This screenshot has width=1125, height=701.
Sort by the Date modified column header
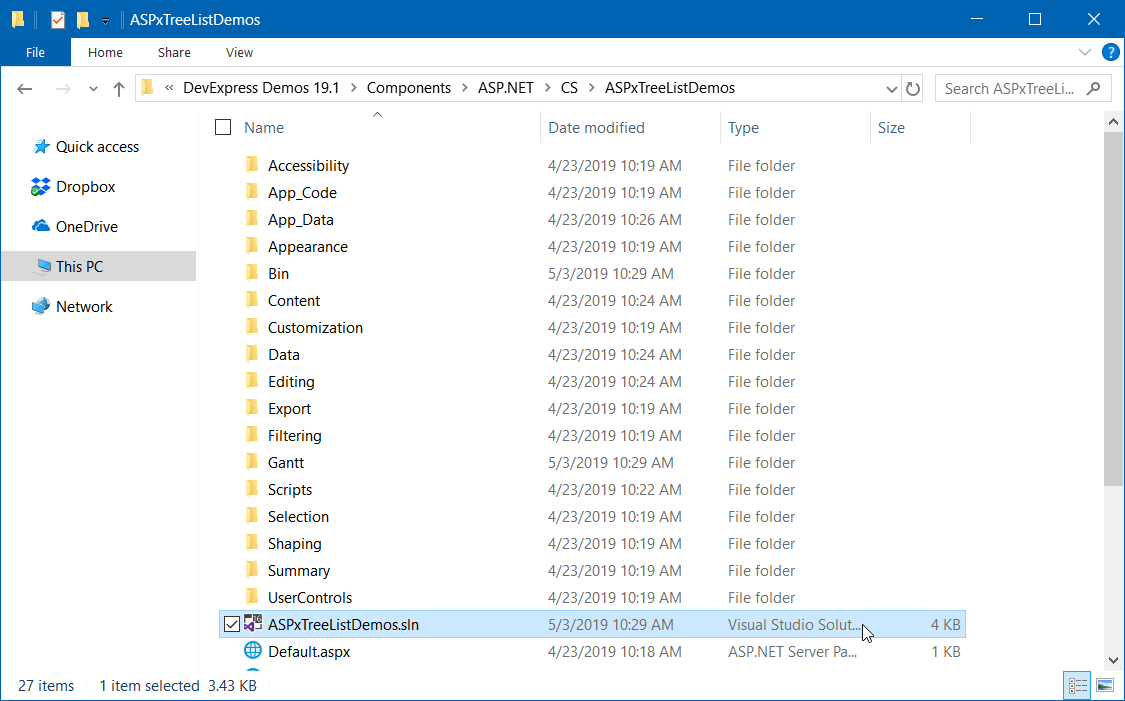(x=596, y=128)
